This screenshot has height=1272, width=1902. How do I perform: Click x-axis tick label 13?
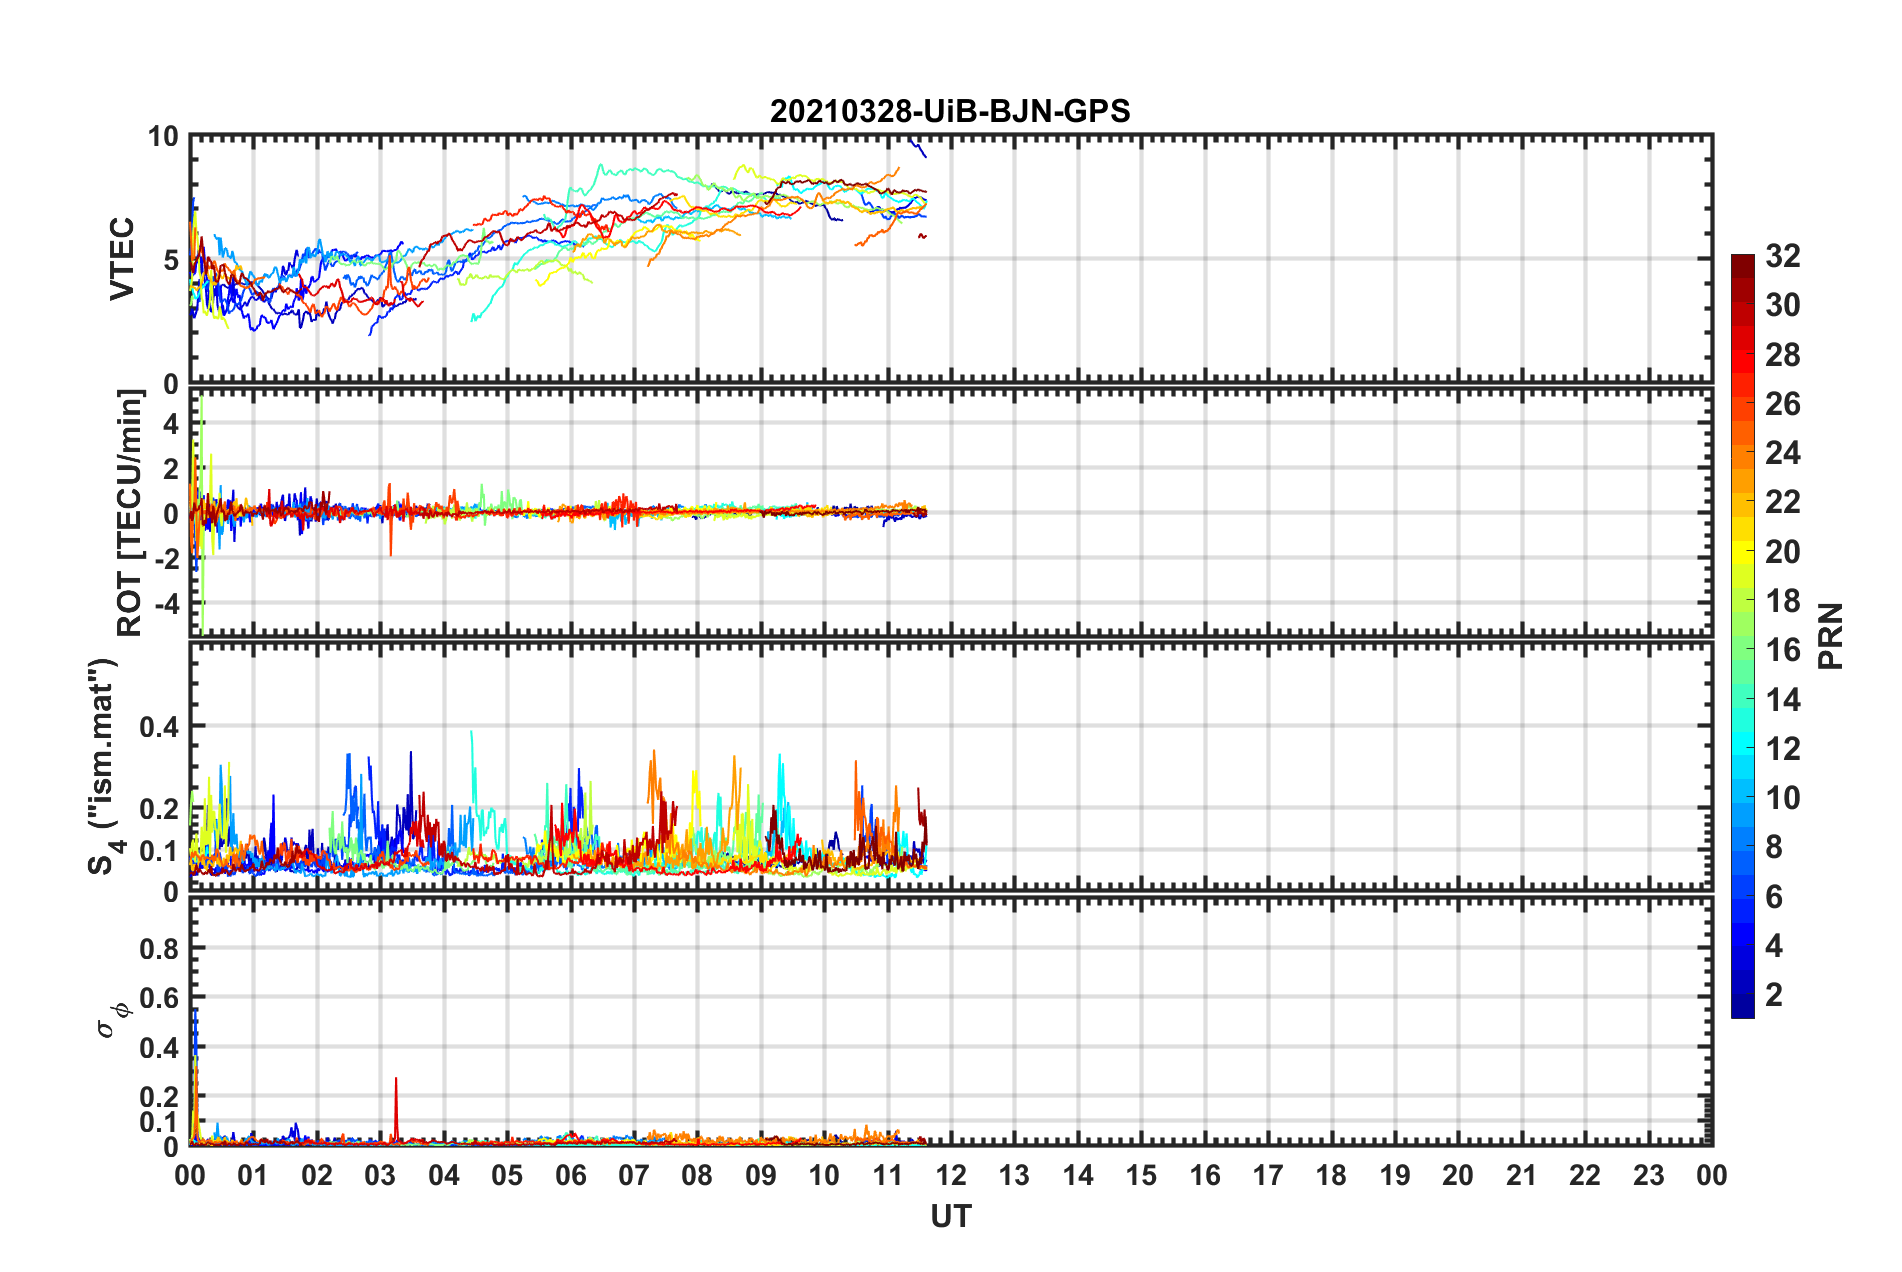[1014, 1175]
